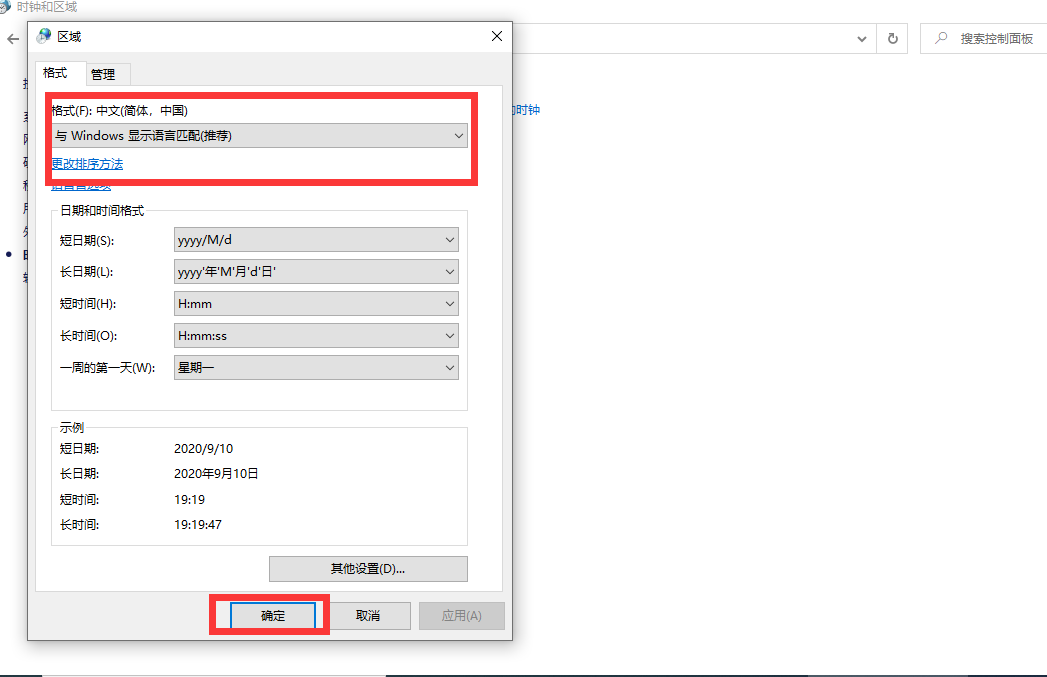Click the 应用 button

click(x=461, y=615)
